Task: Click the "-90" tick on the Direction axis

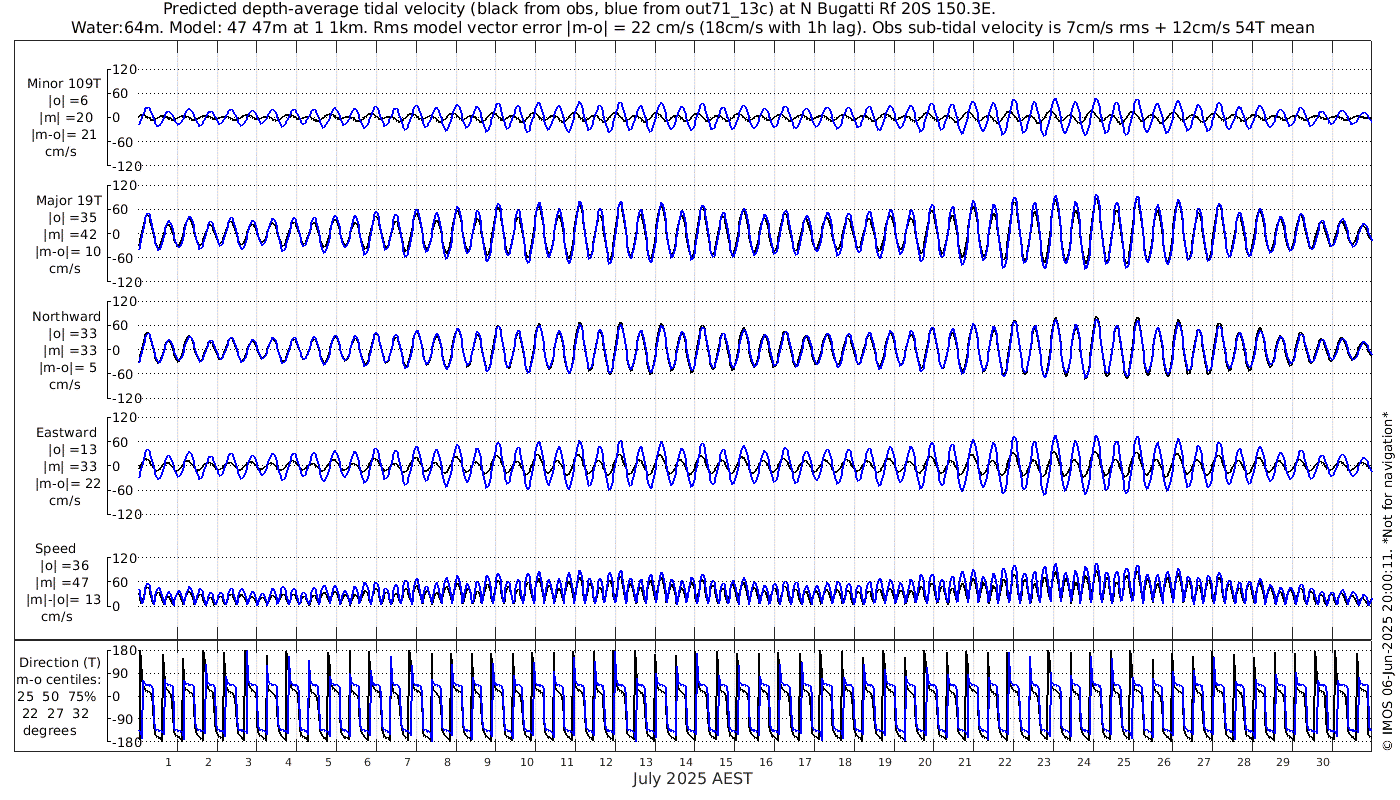Action: [x=123, y=719]
